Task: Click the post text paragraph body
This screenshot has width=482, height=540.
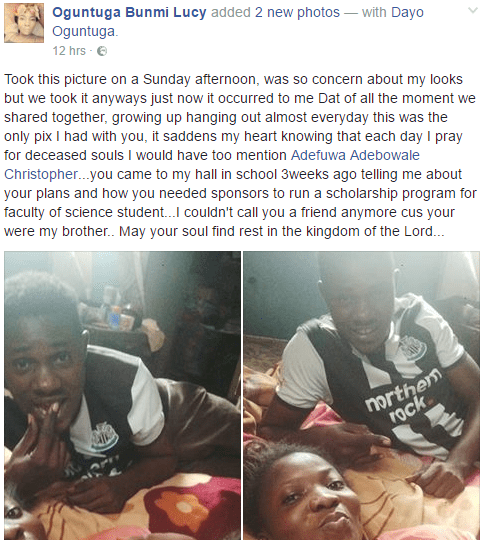Action: coord(240,155)
